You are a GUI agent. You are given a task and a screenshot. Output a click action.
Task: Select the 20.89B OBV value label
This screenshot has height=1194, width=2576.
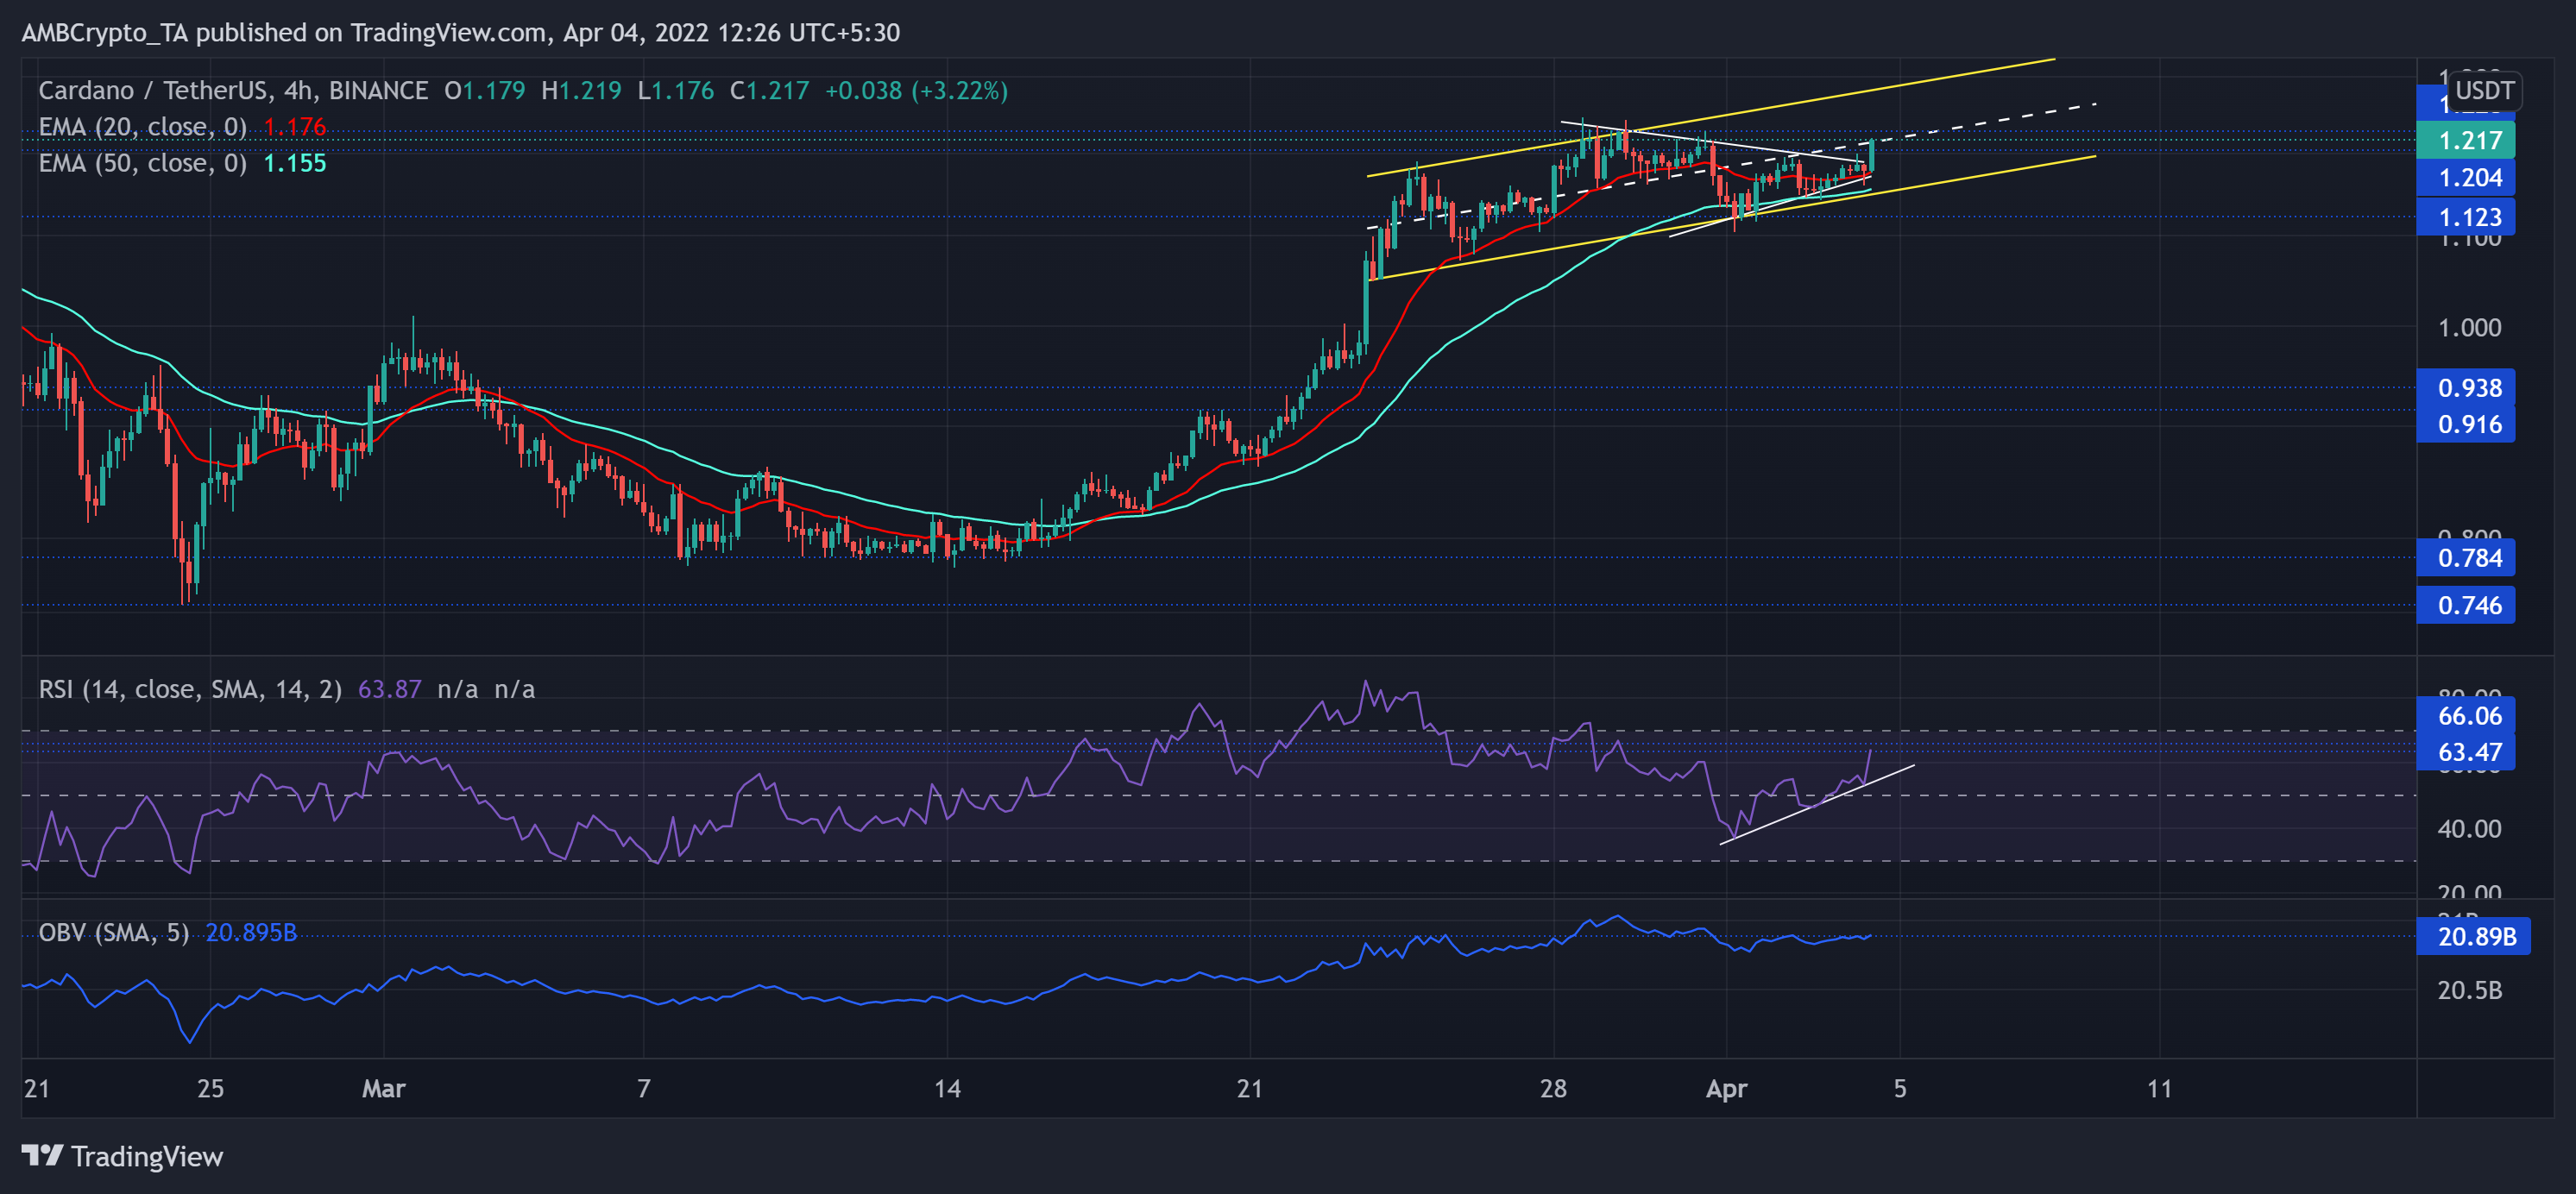coord(2472,937)
